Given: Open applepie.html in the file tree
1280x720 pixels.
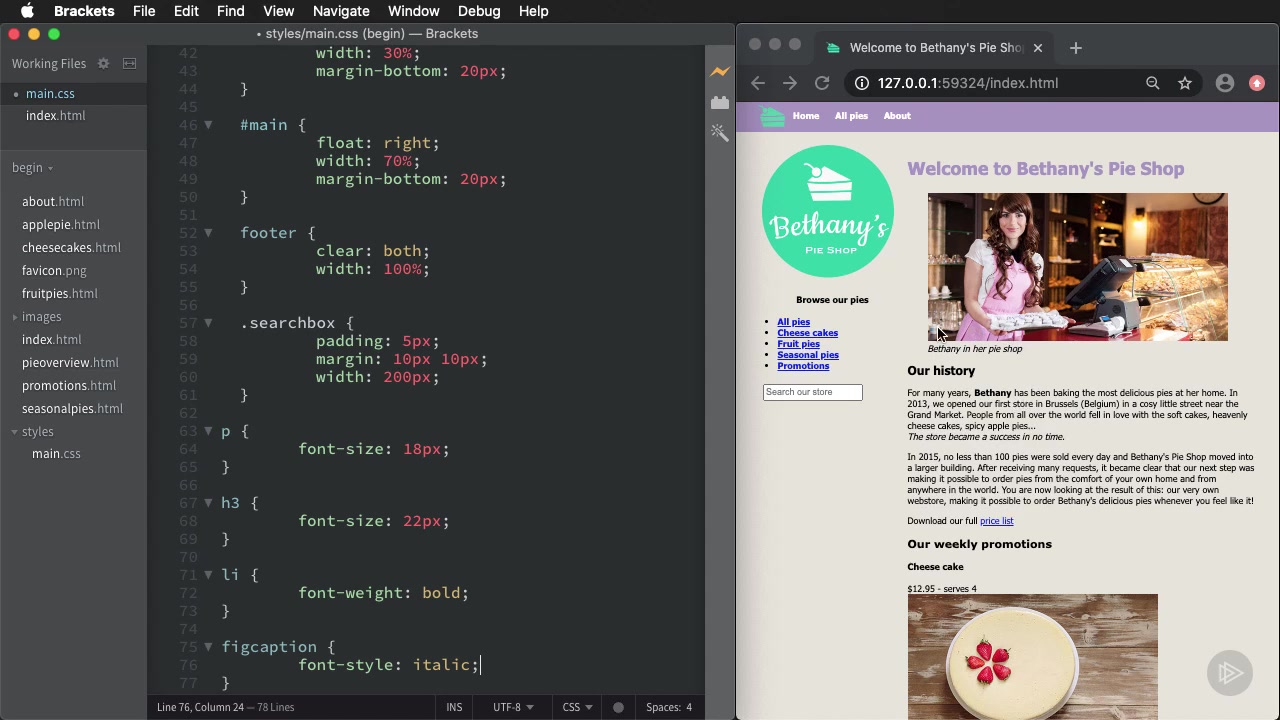Looking at the screenshot, I should [60, 225].
